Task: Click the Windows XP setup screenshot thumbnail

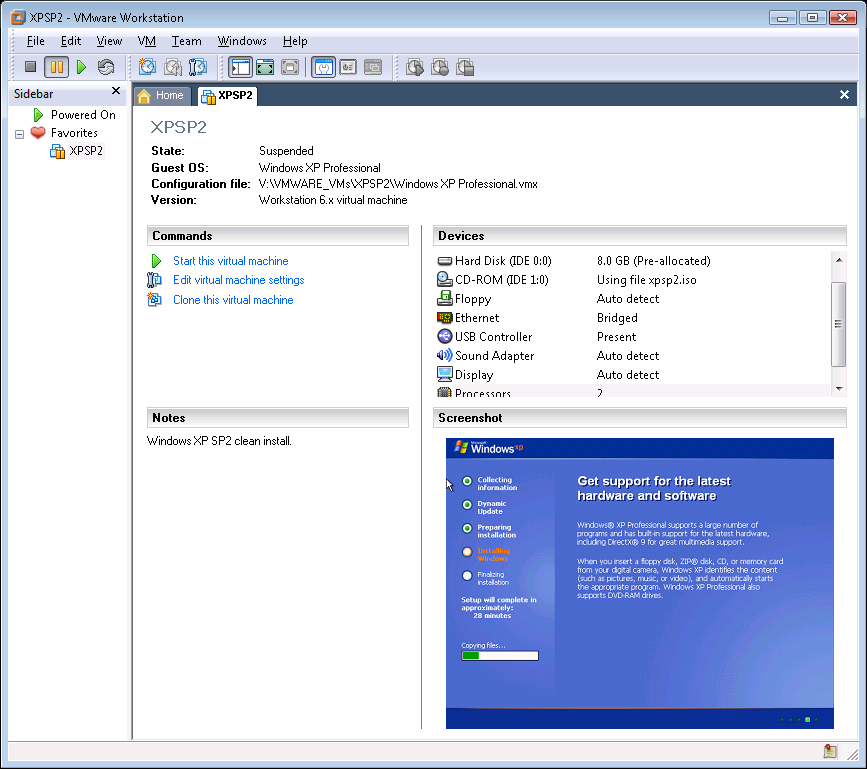Action: tap(640, 583)
